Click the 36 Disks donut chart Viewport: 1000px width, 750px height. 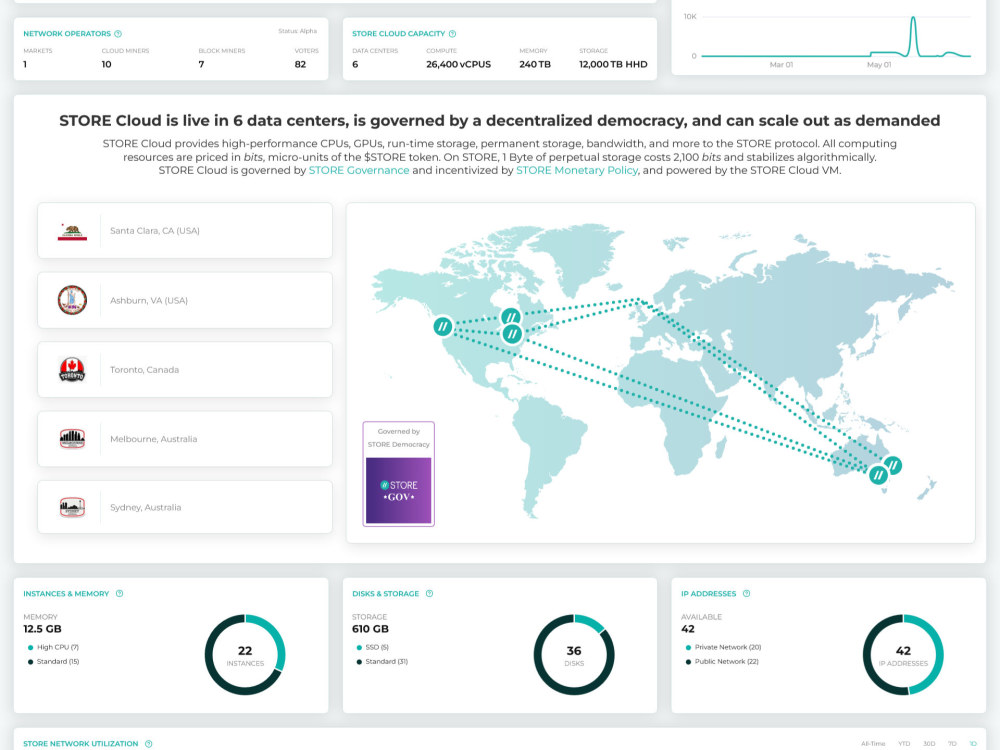click(574, 655)
